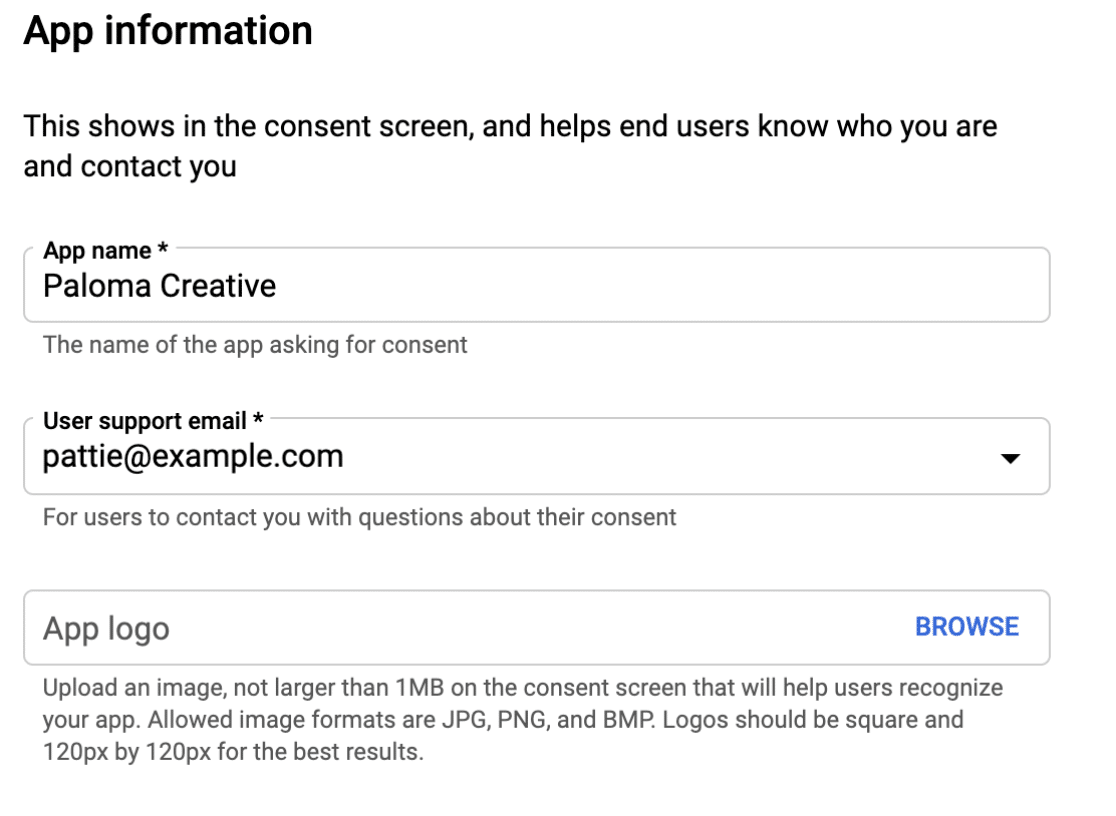
Task: Select the App logo upload field
Action: pos(537,627)
